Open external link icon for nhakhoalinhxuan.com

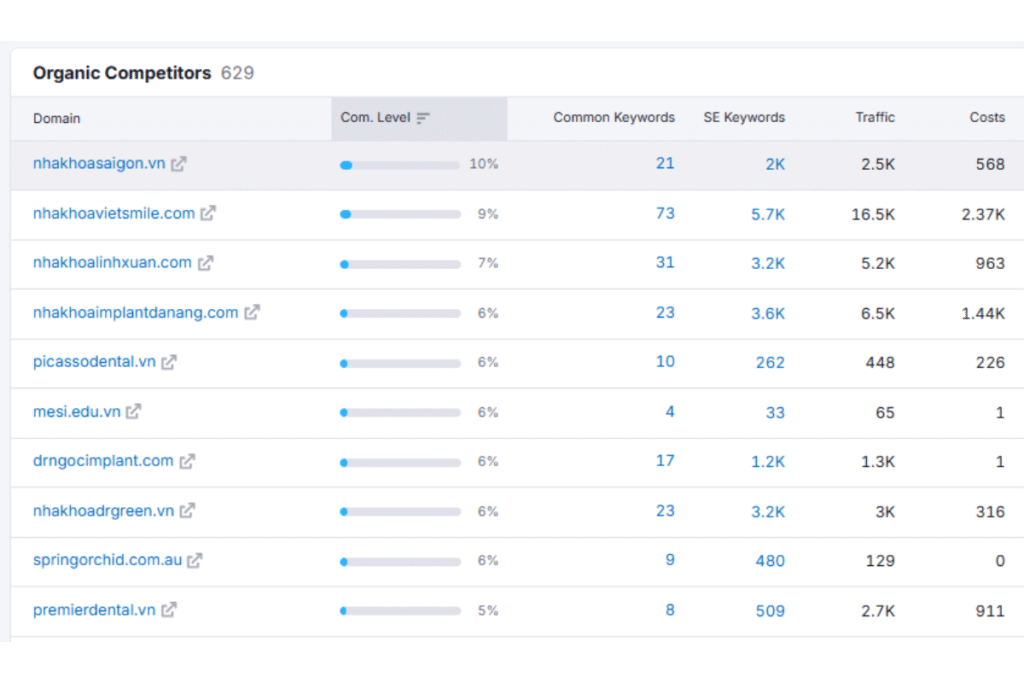205,263
